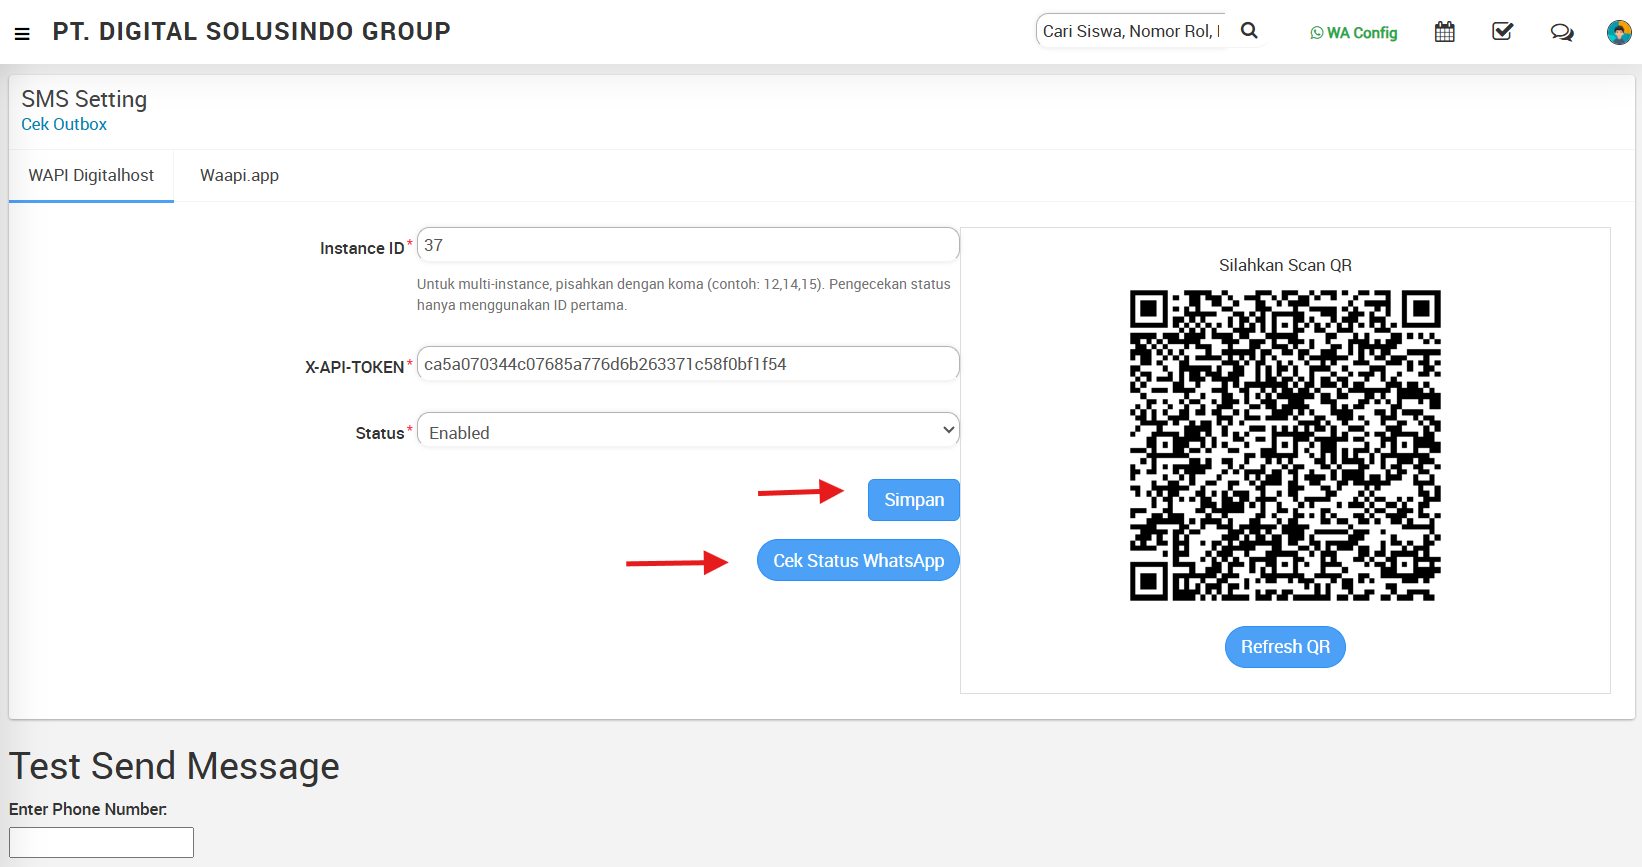Focus the Cari Siswa search box

tap(1130, 31)
